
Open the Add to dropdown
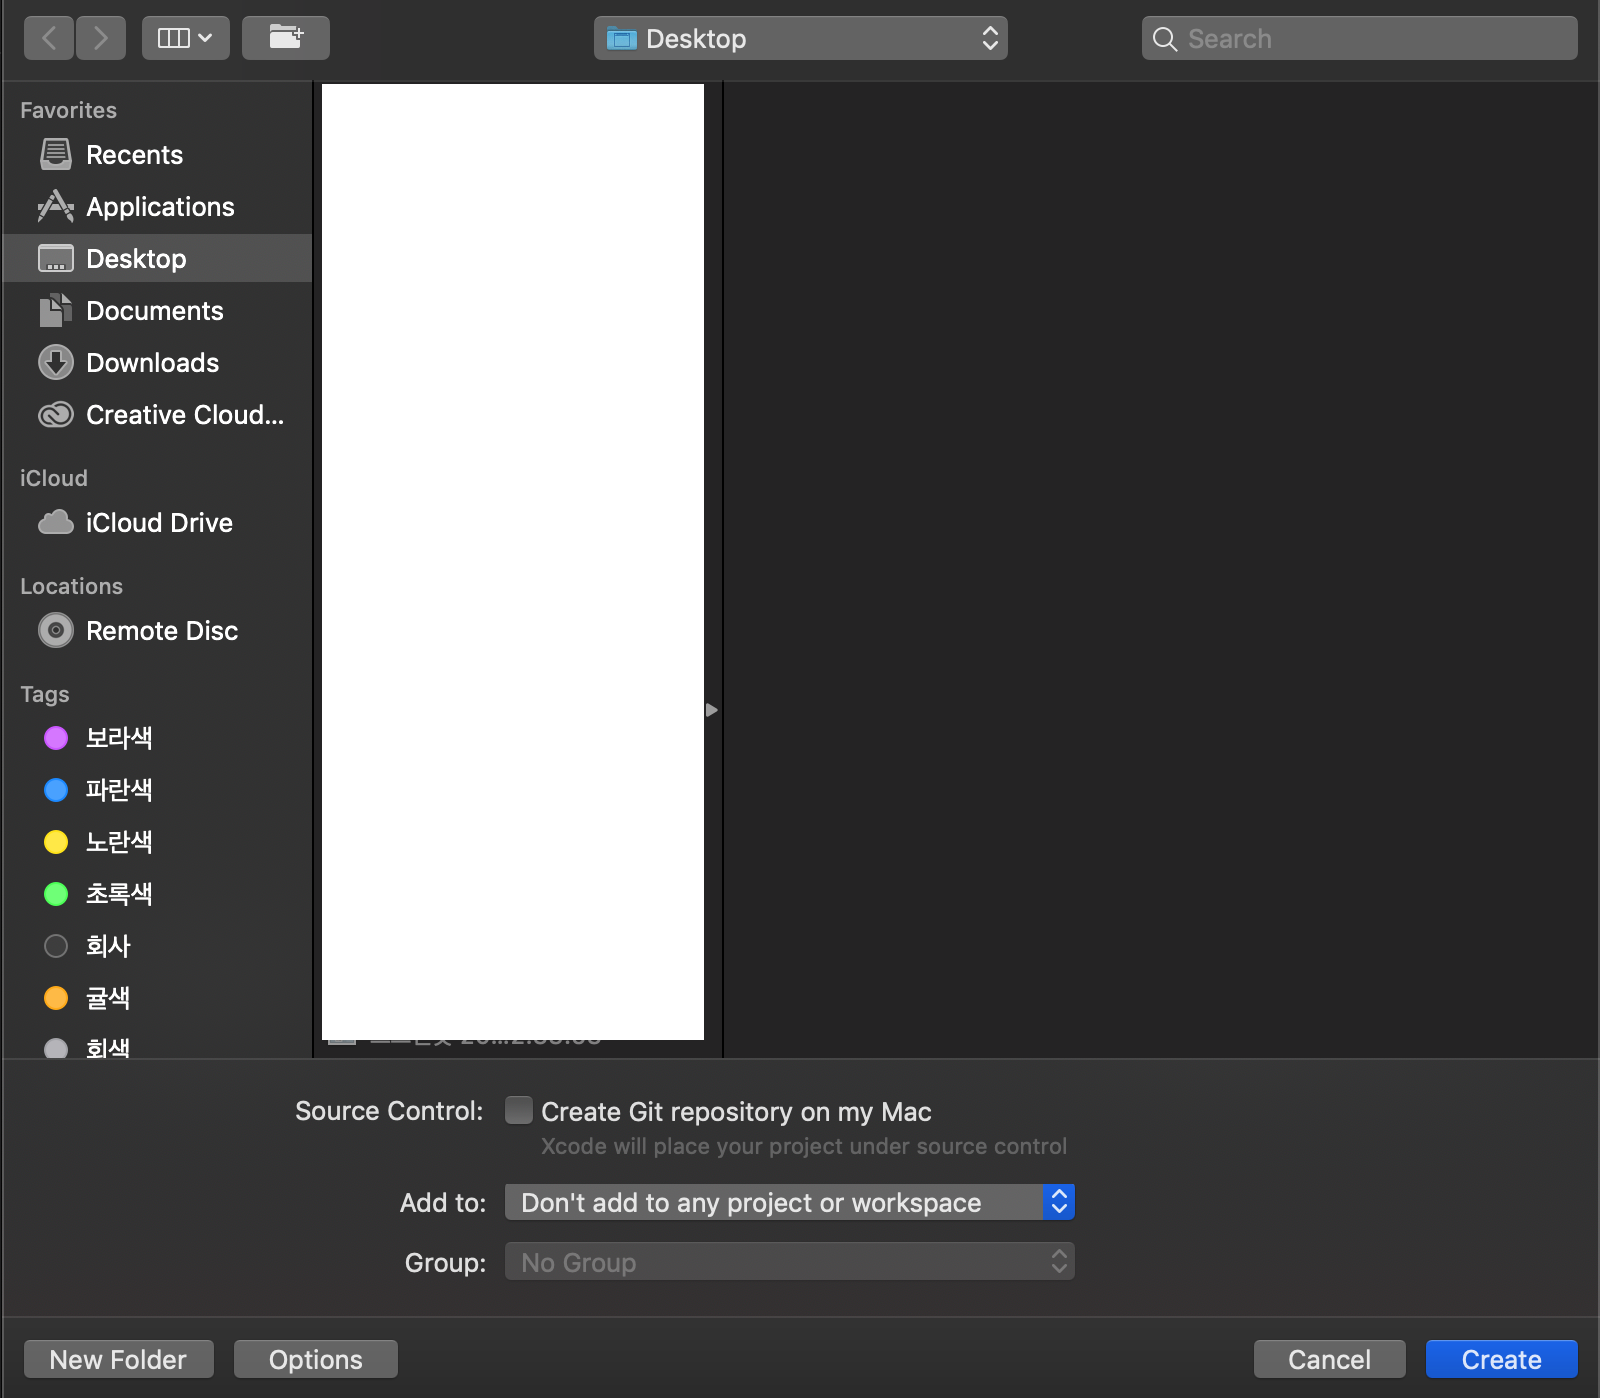[x=790, y=1202]
